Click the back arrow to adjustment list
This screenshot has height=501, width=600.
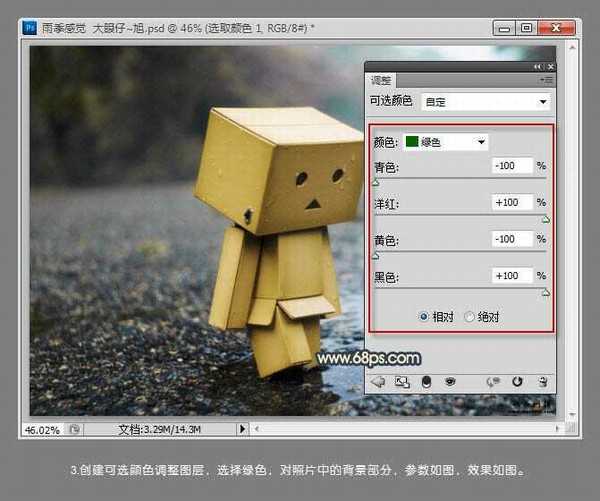tap(379, 381)
